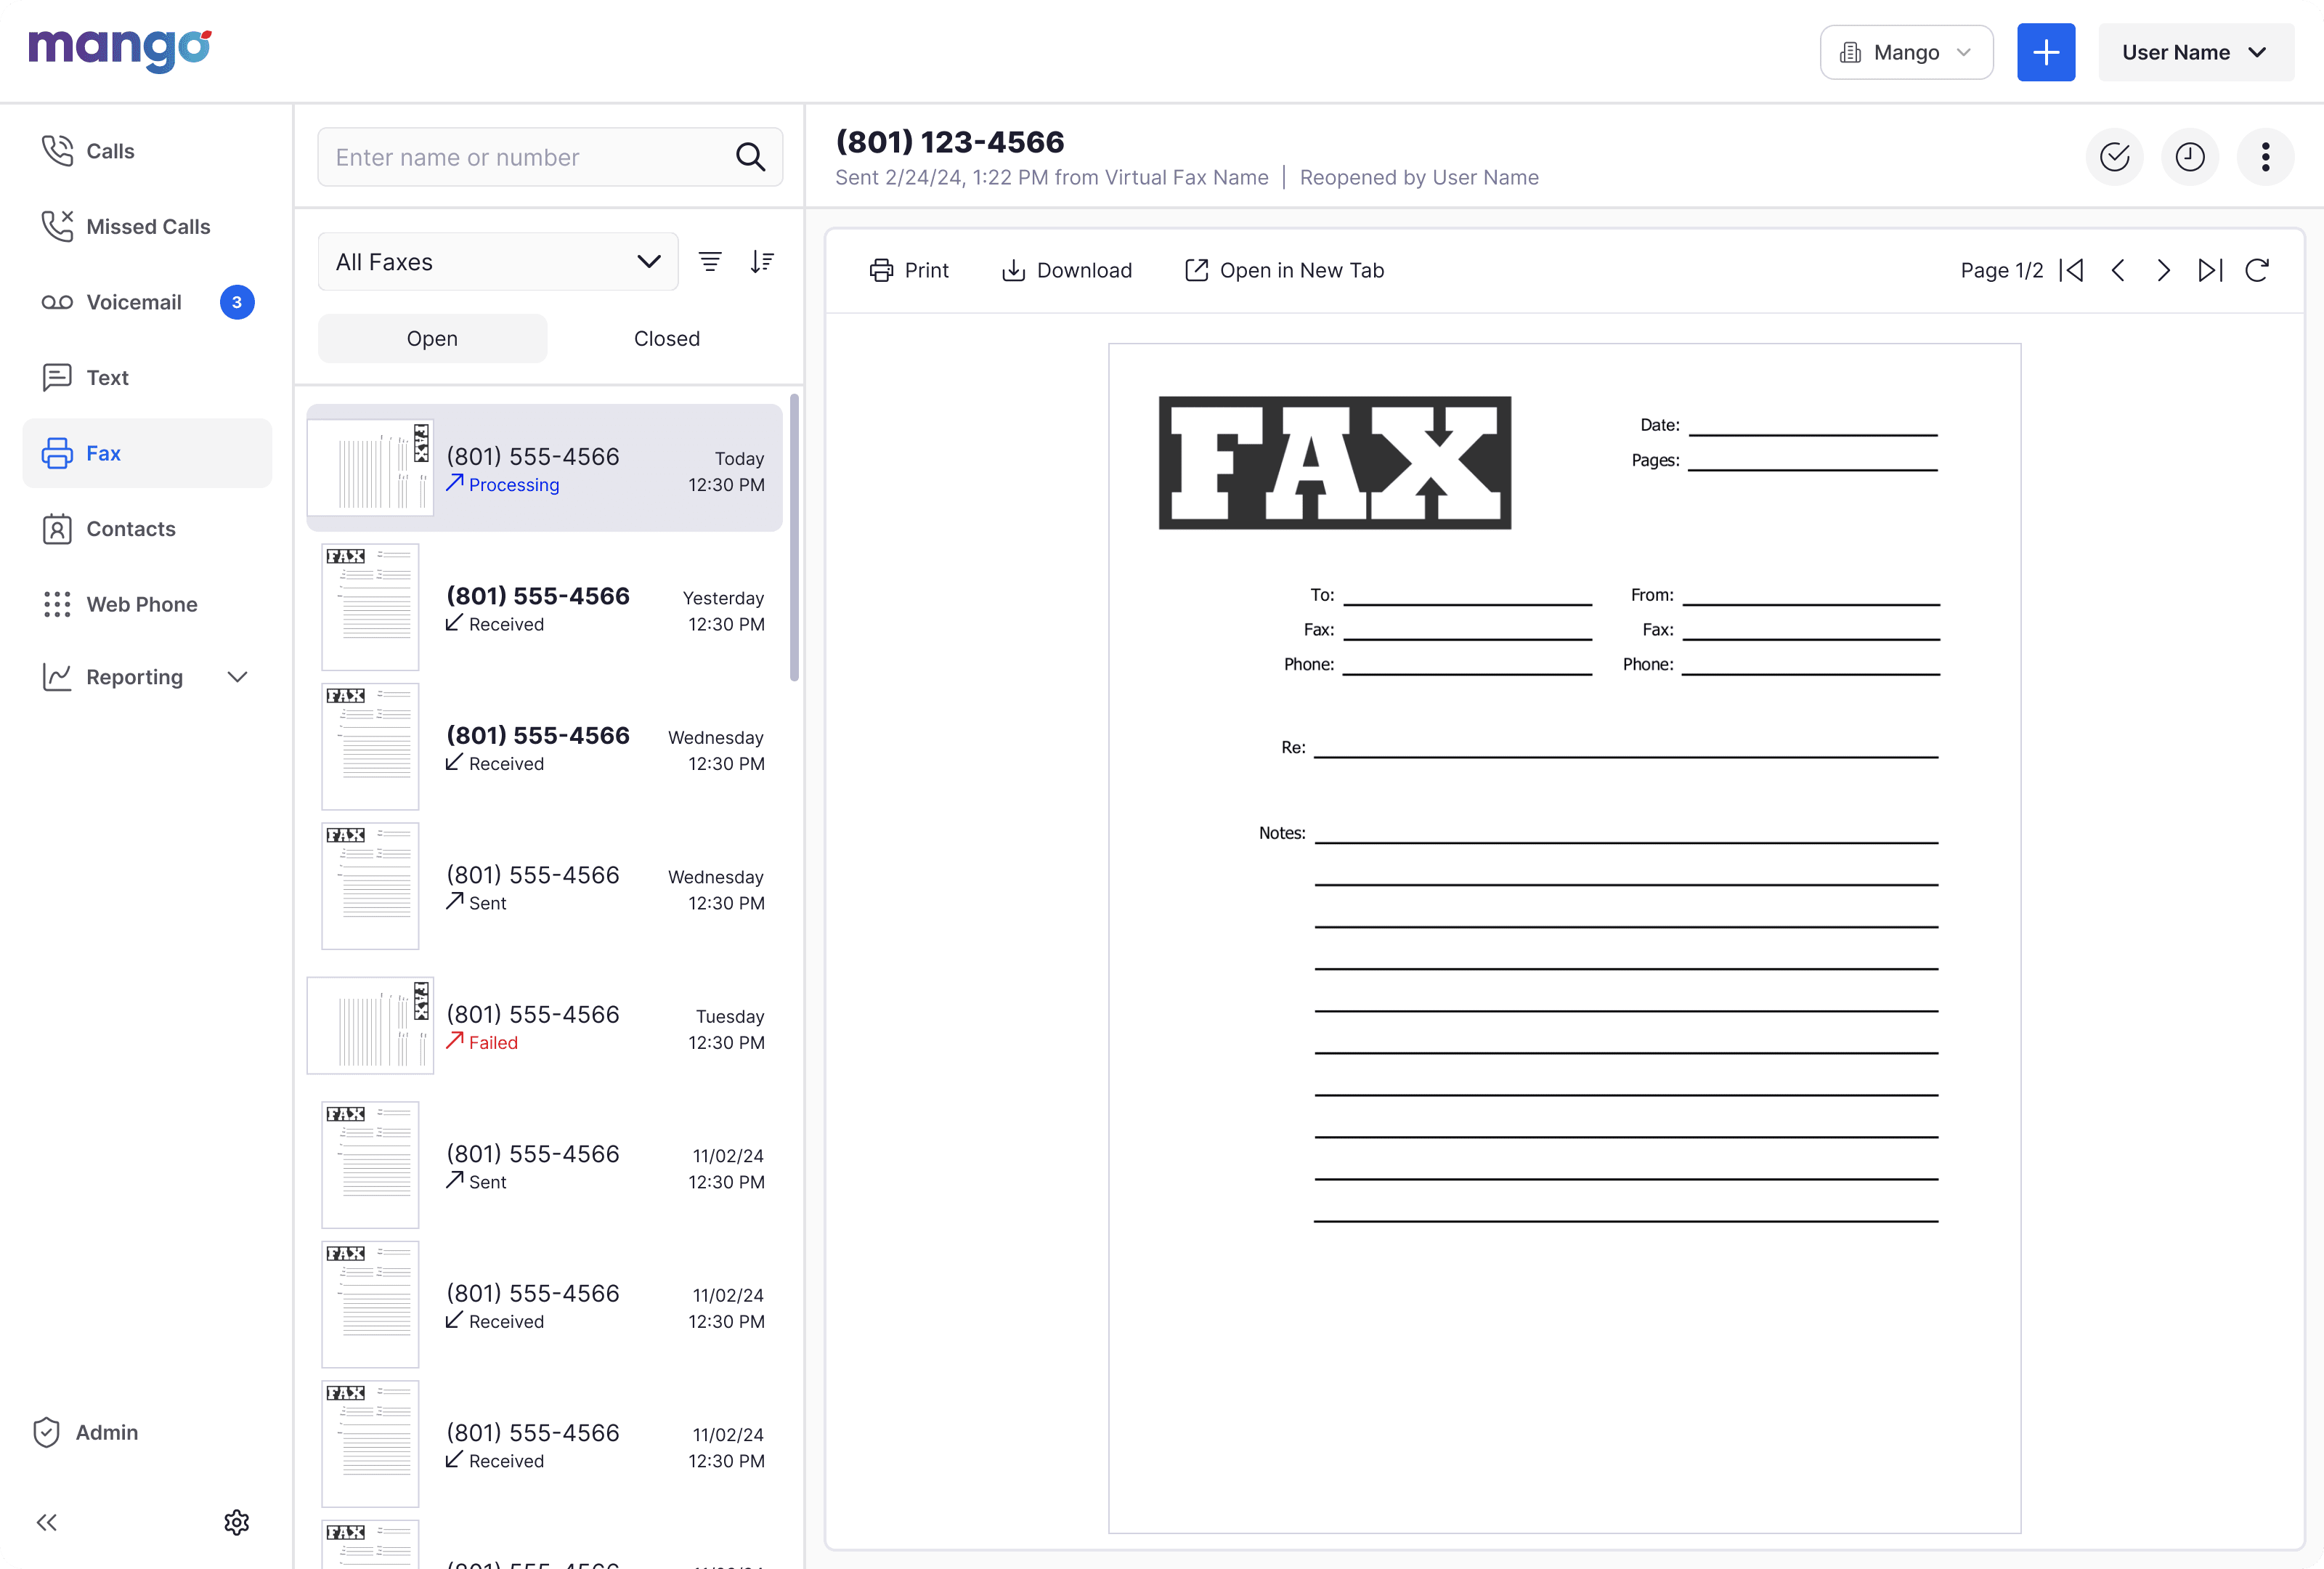
Task: Switch to the Open tab
Action: tap(432, 338)
